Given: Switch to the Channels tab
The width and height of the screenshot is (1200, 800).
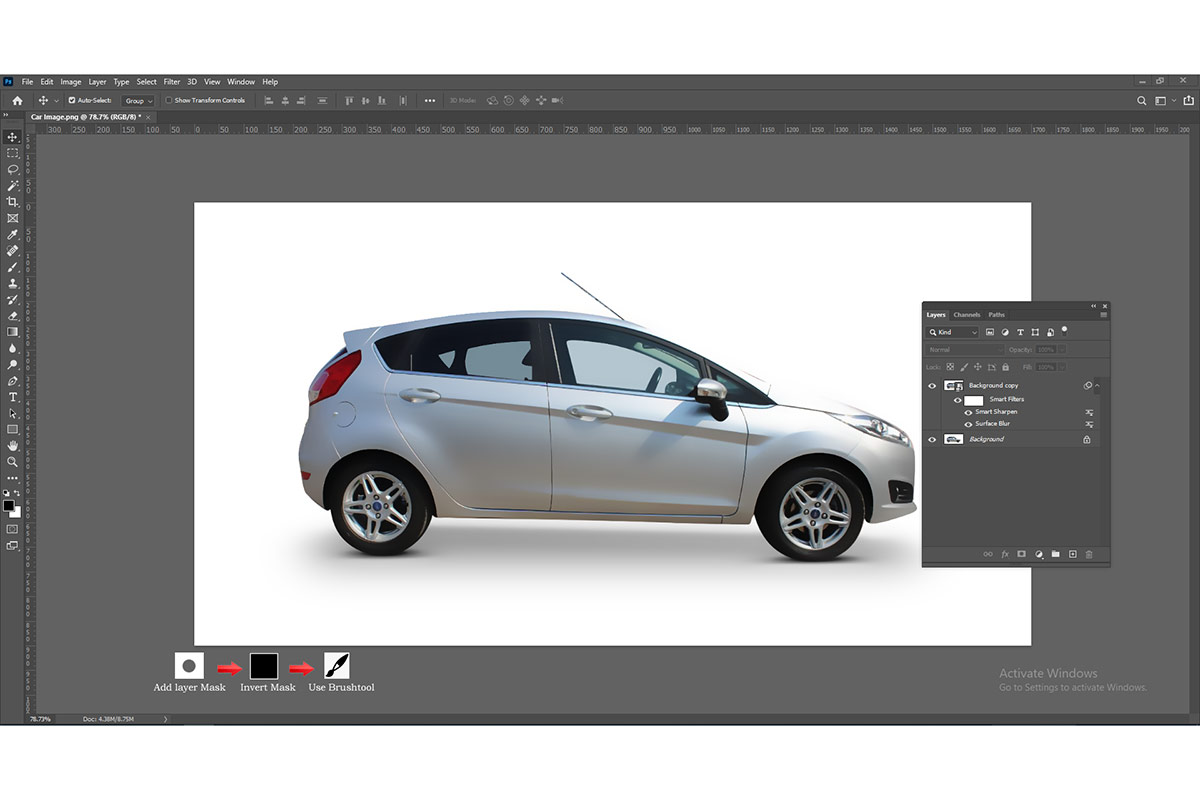Looking at the screenshot, I should pyautogui.click(x=966, y=315).
